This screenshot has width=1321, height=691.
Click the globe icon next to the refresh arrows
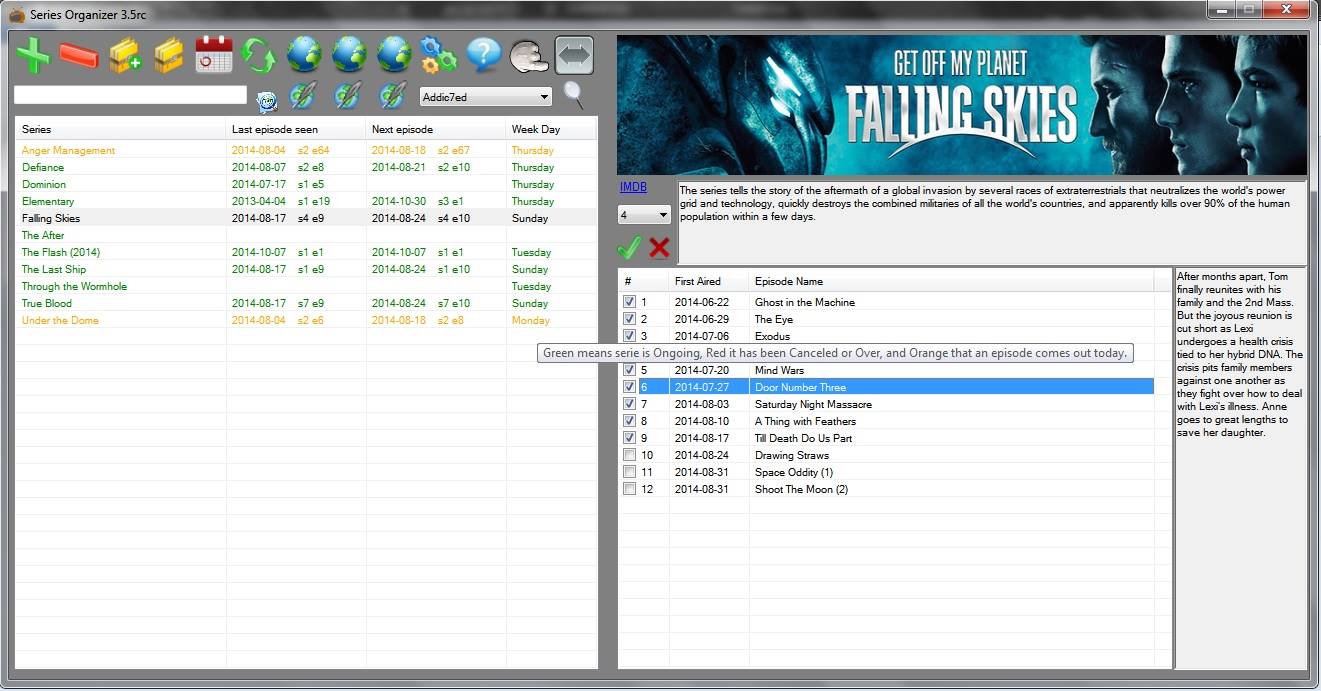click(304, 55)
